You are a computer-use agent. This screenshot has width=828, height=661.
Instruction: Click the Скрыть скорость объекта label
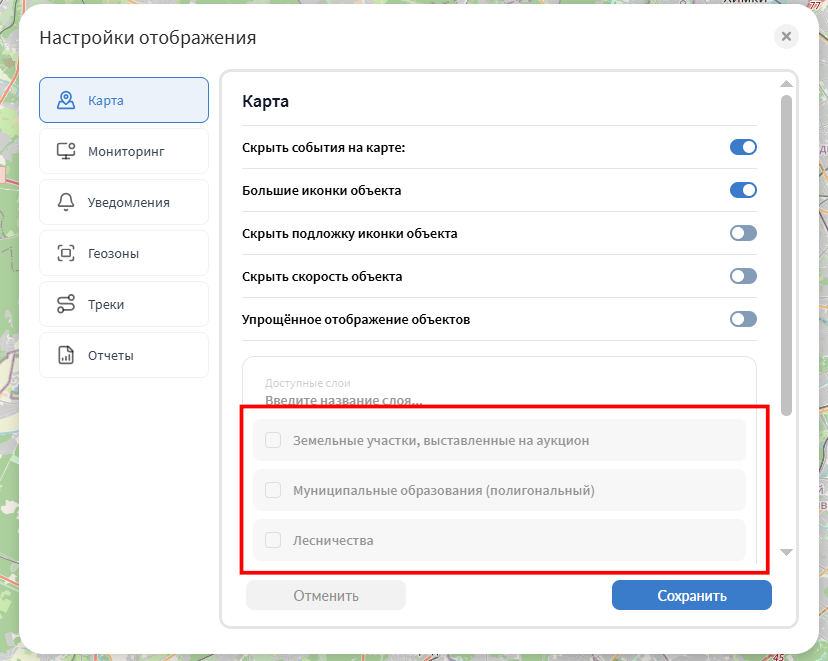[322, 277]
